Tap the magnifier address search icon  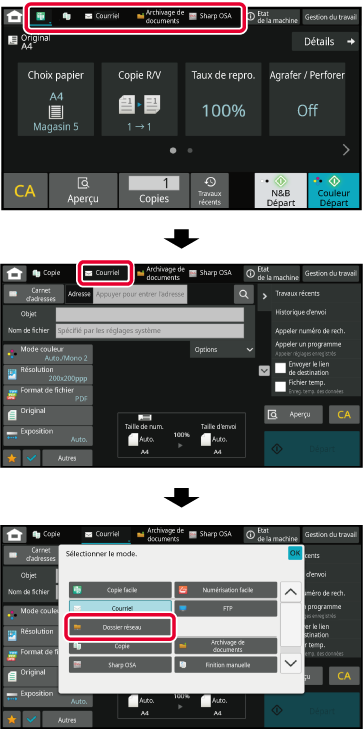244,294
